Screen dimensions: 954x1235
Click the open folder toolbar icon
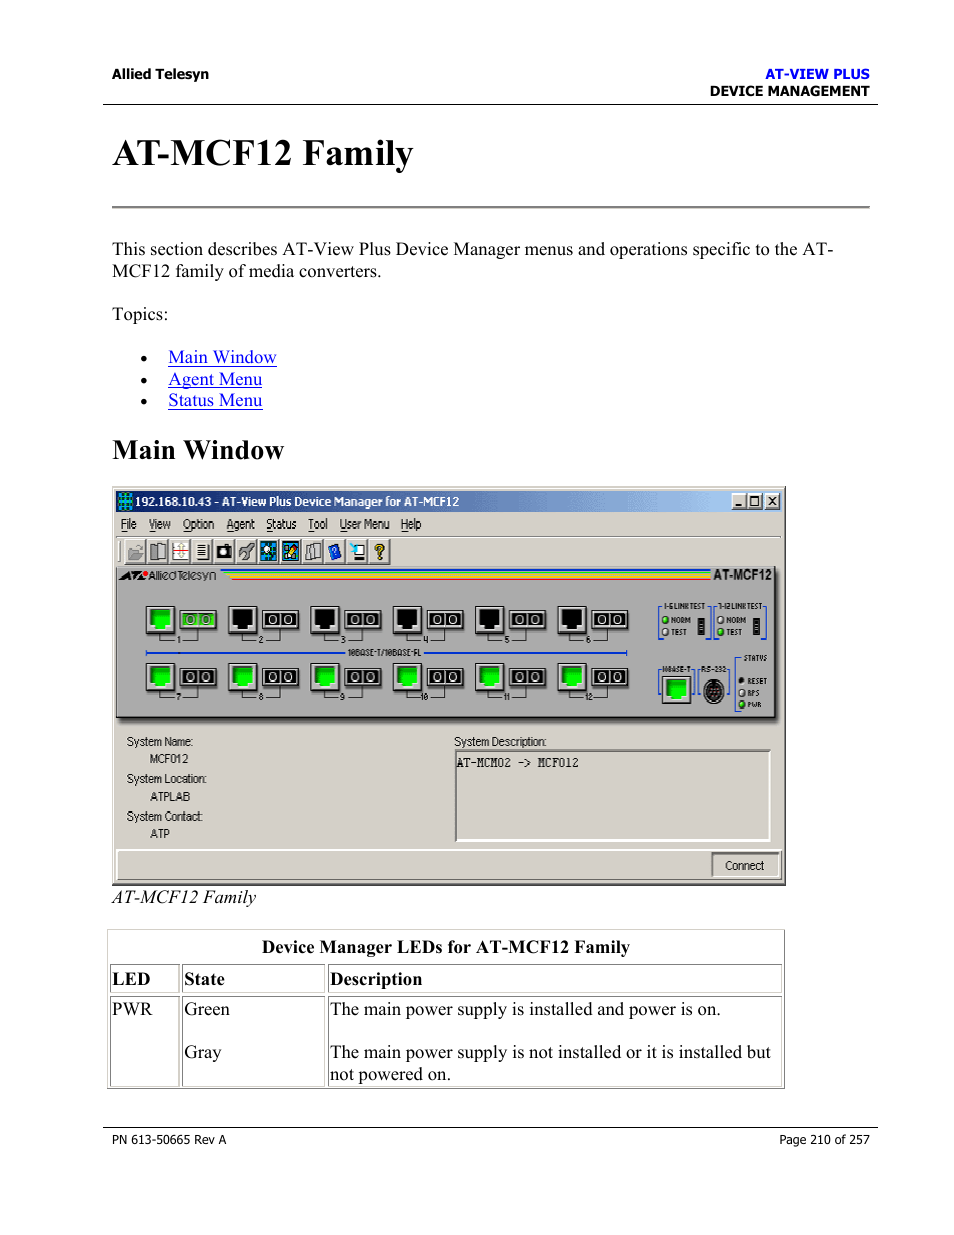click(136, 551)
